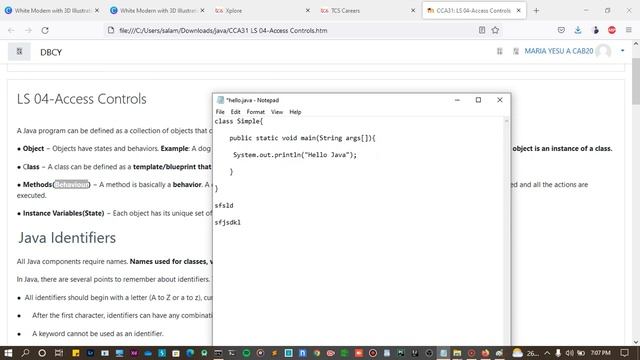Open the browser downloads panel
Image resolution: width=640 pixels, height=360 pixels.
pyautogui.click(x=578, y=30)
